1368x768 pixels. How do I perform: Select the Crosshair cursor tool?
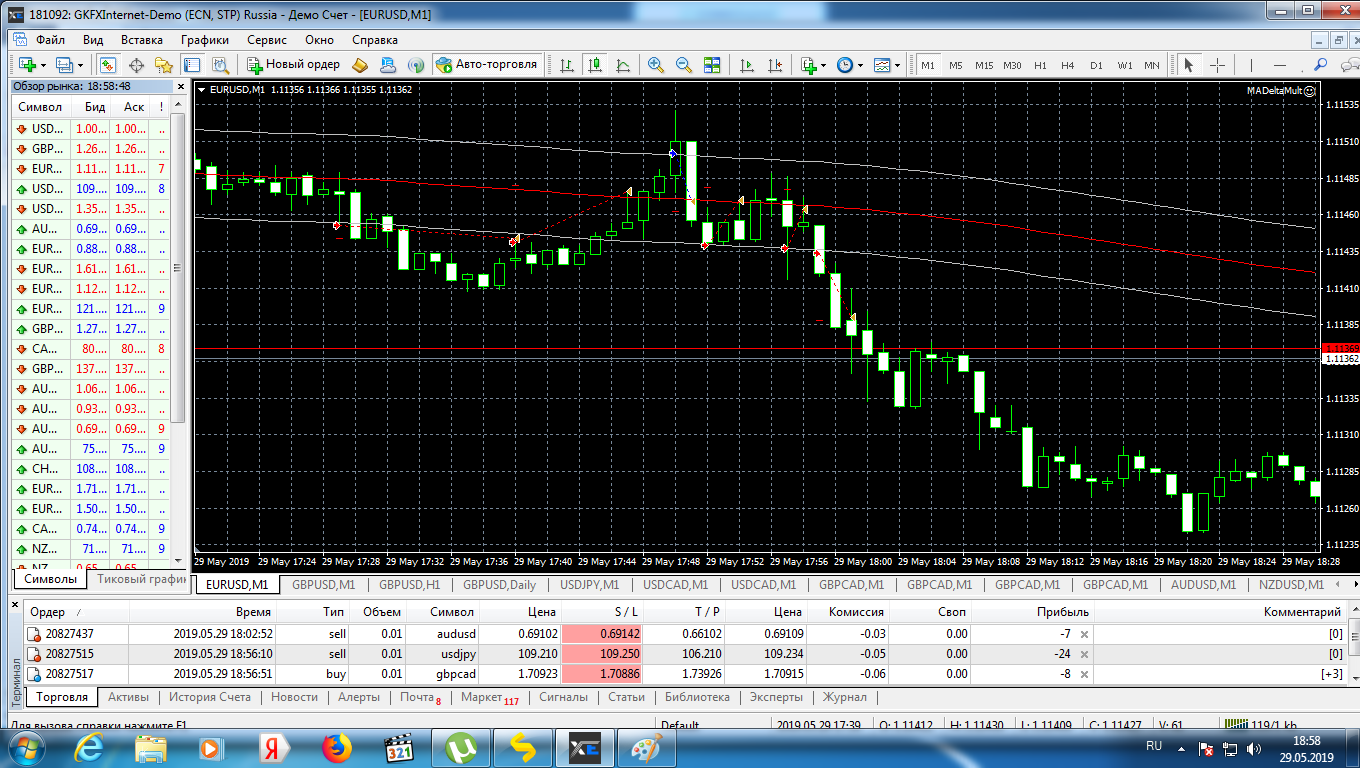1217,64
